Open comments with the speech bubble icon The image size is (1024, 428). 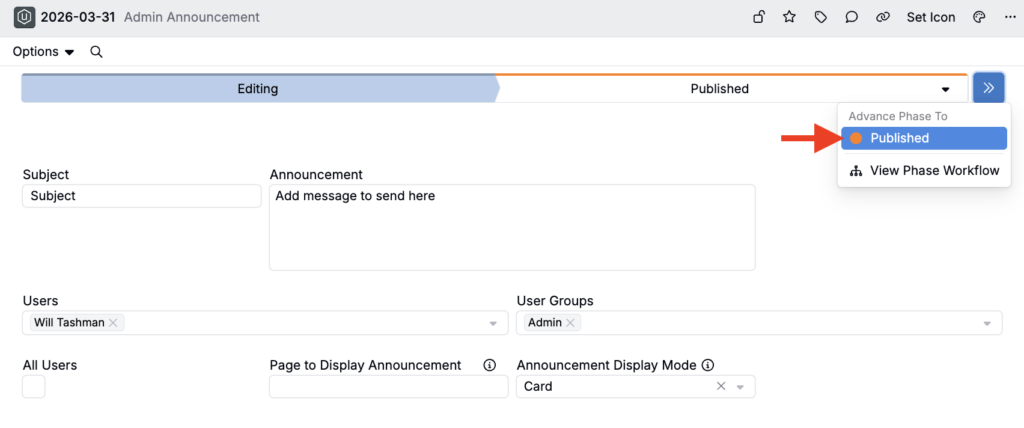click(x=852, y=18)
